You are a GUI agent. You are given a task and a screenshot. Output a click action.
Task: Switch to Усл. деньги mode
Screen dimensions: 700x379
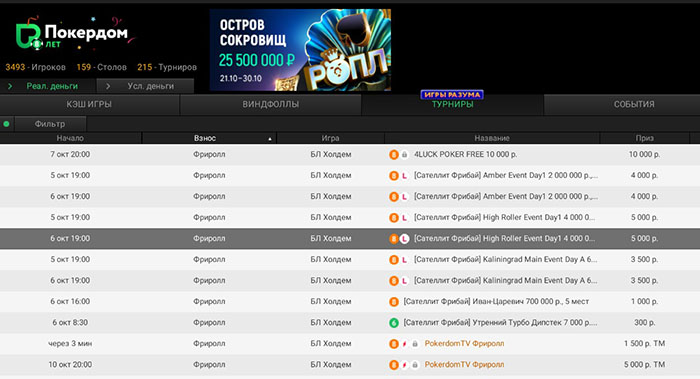146,86
